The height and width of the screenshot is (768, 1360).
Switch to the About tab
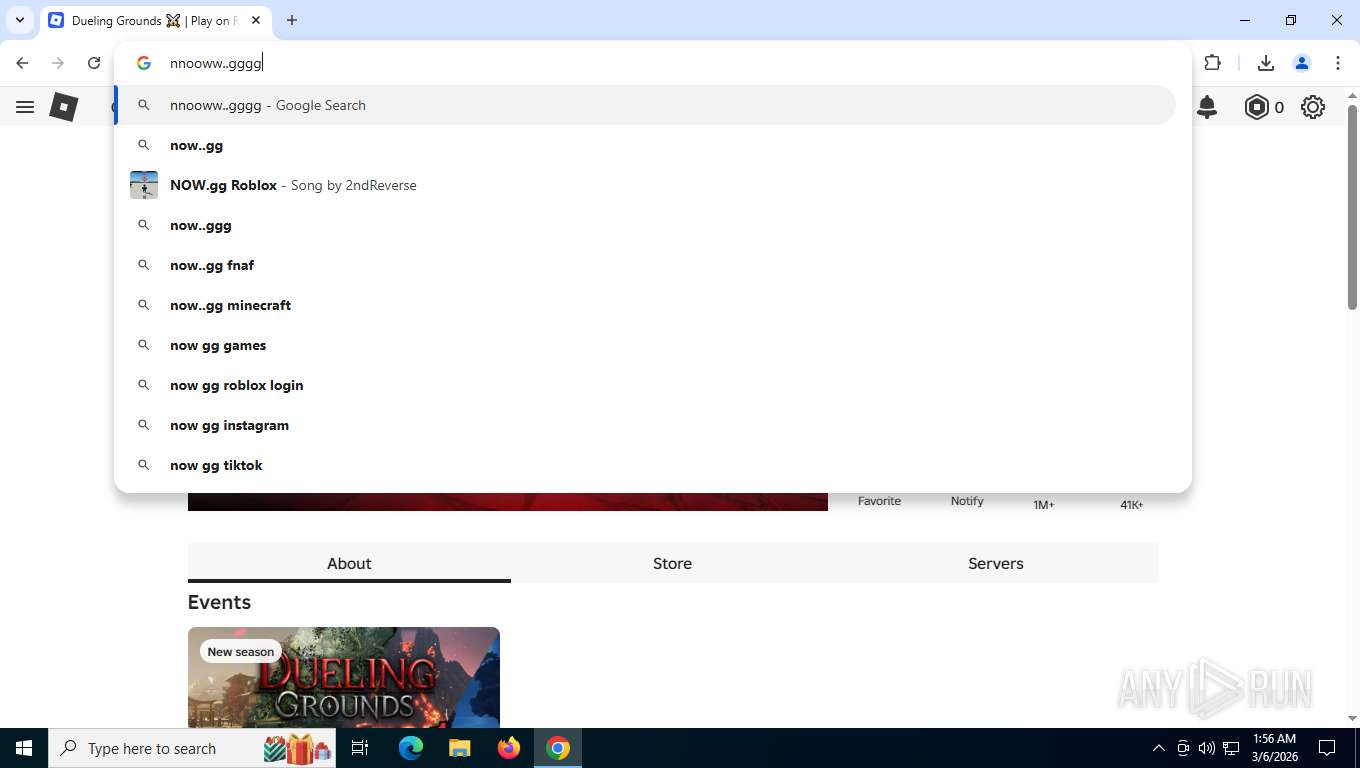tap(349, 563)
